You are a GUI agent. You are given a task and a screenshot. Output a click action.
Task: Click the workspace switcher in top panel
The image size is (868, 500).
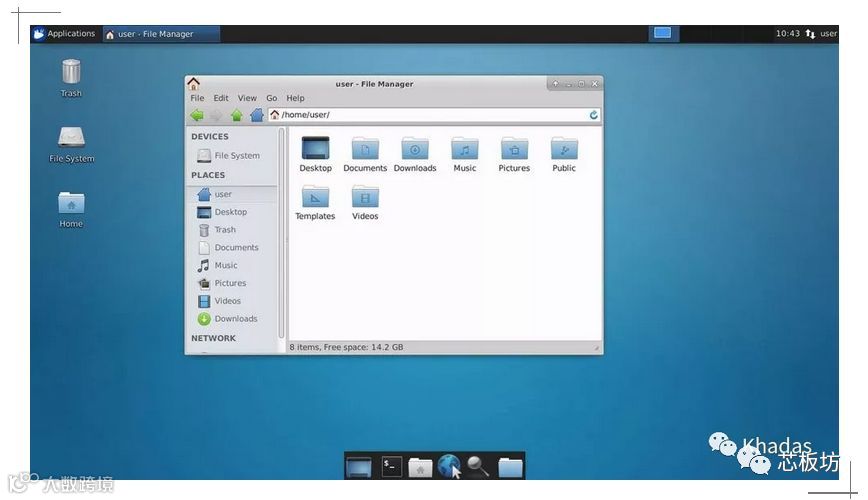[663, 33]
